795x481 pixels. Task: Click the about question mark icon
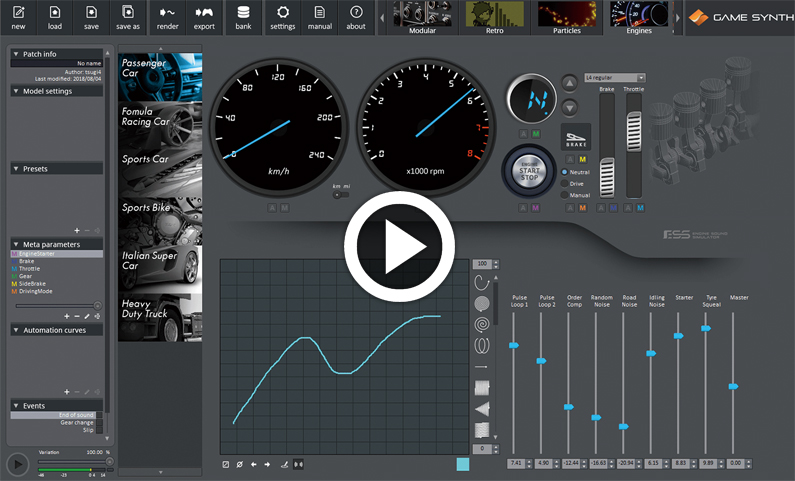[x=356, y=12]
